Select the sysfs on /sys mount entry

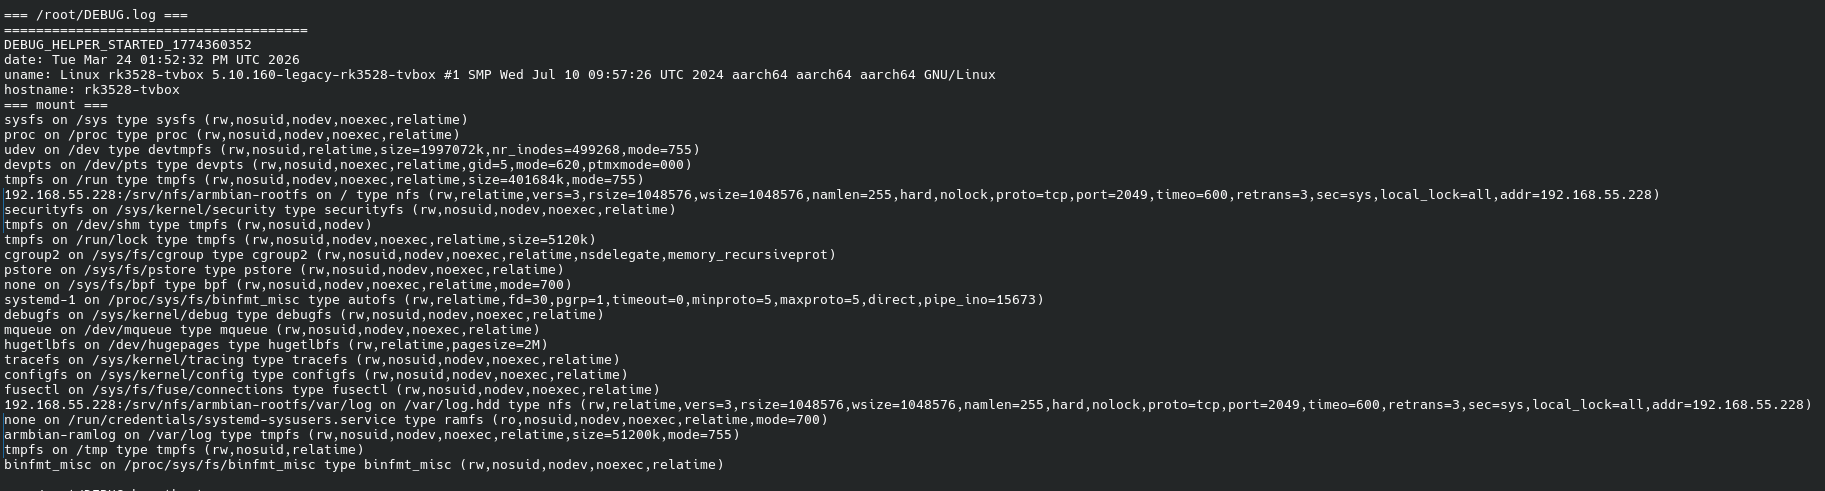(x=235, y=120)
